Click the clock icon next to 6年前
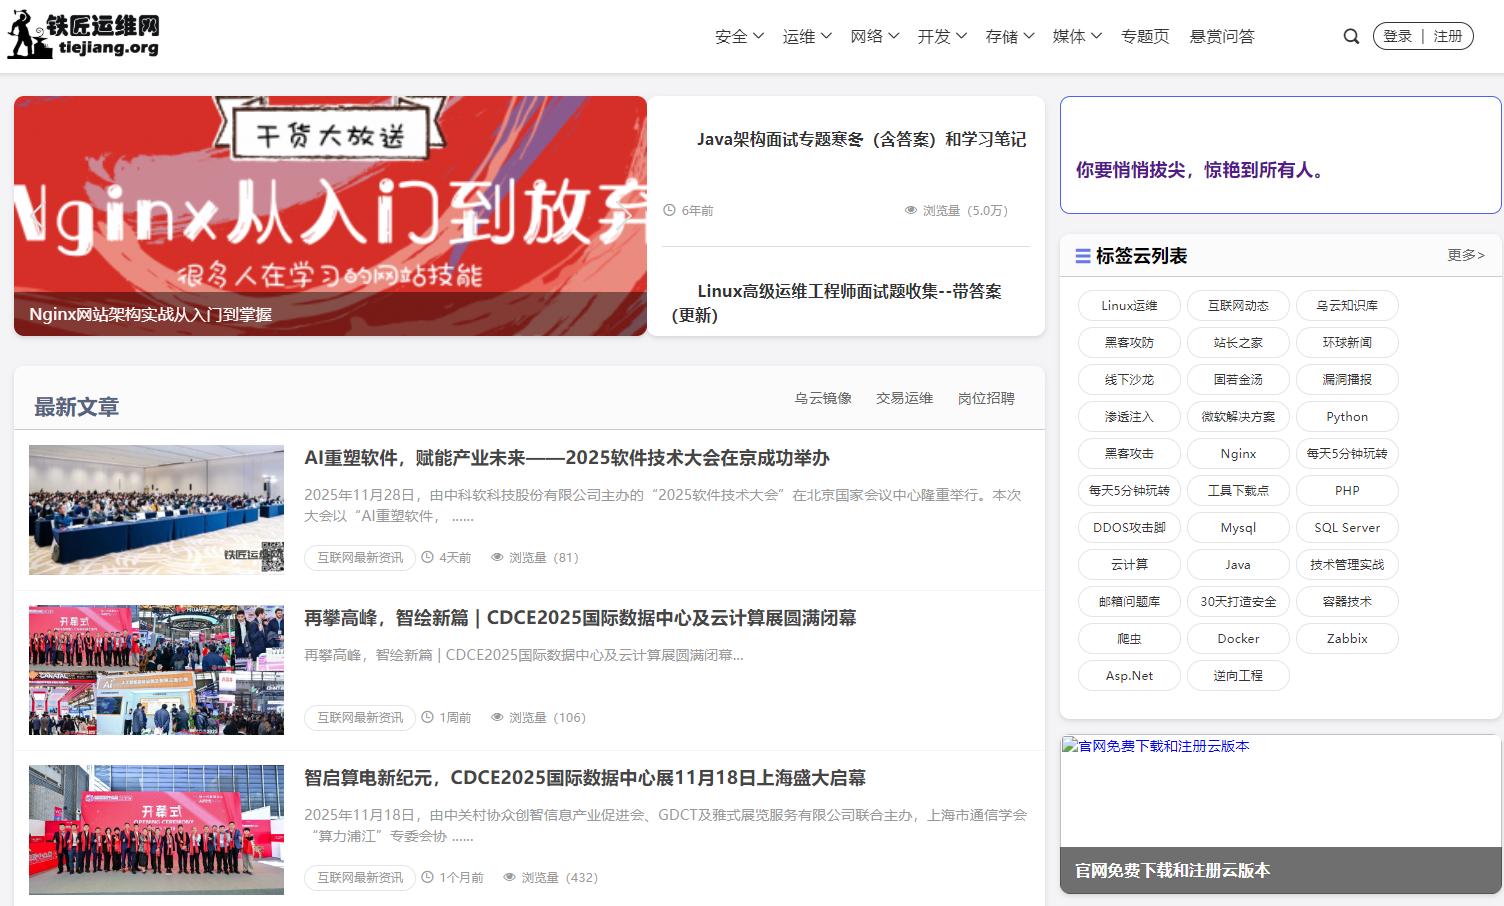This screenshot has height=906, width=1504. pyautogui.click(x=670, y=210)
